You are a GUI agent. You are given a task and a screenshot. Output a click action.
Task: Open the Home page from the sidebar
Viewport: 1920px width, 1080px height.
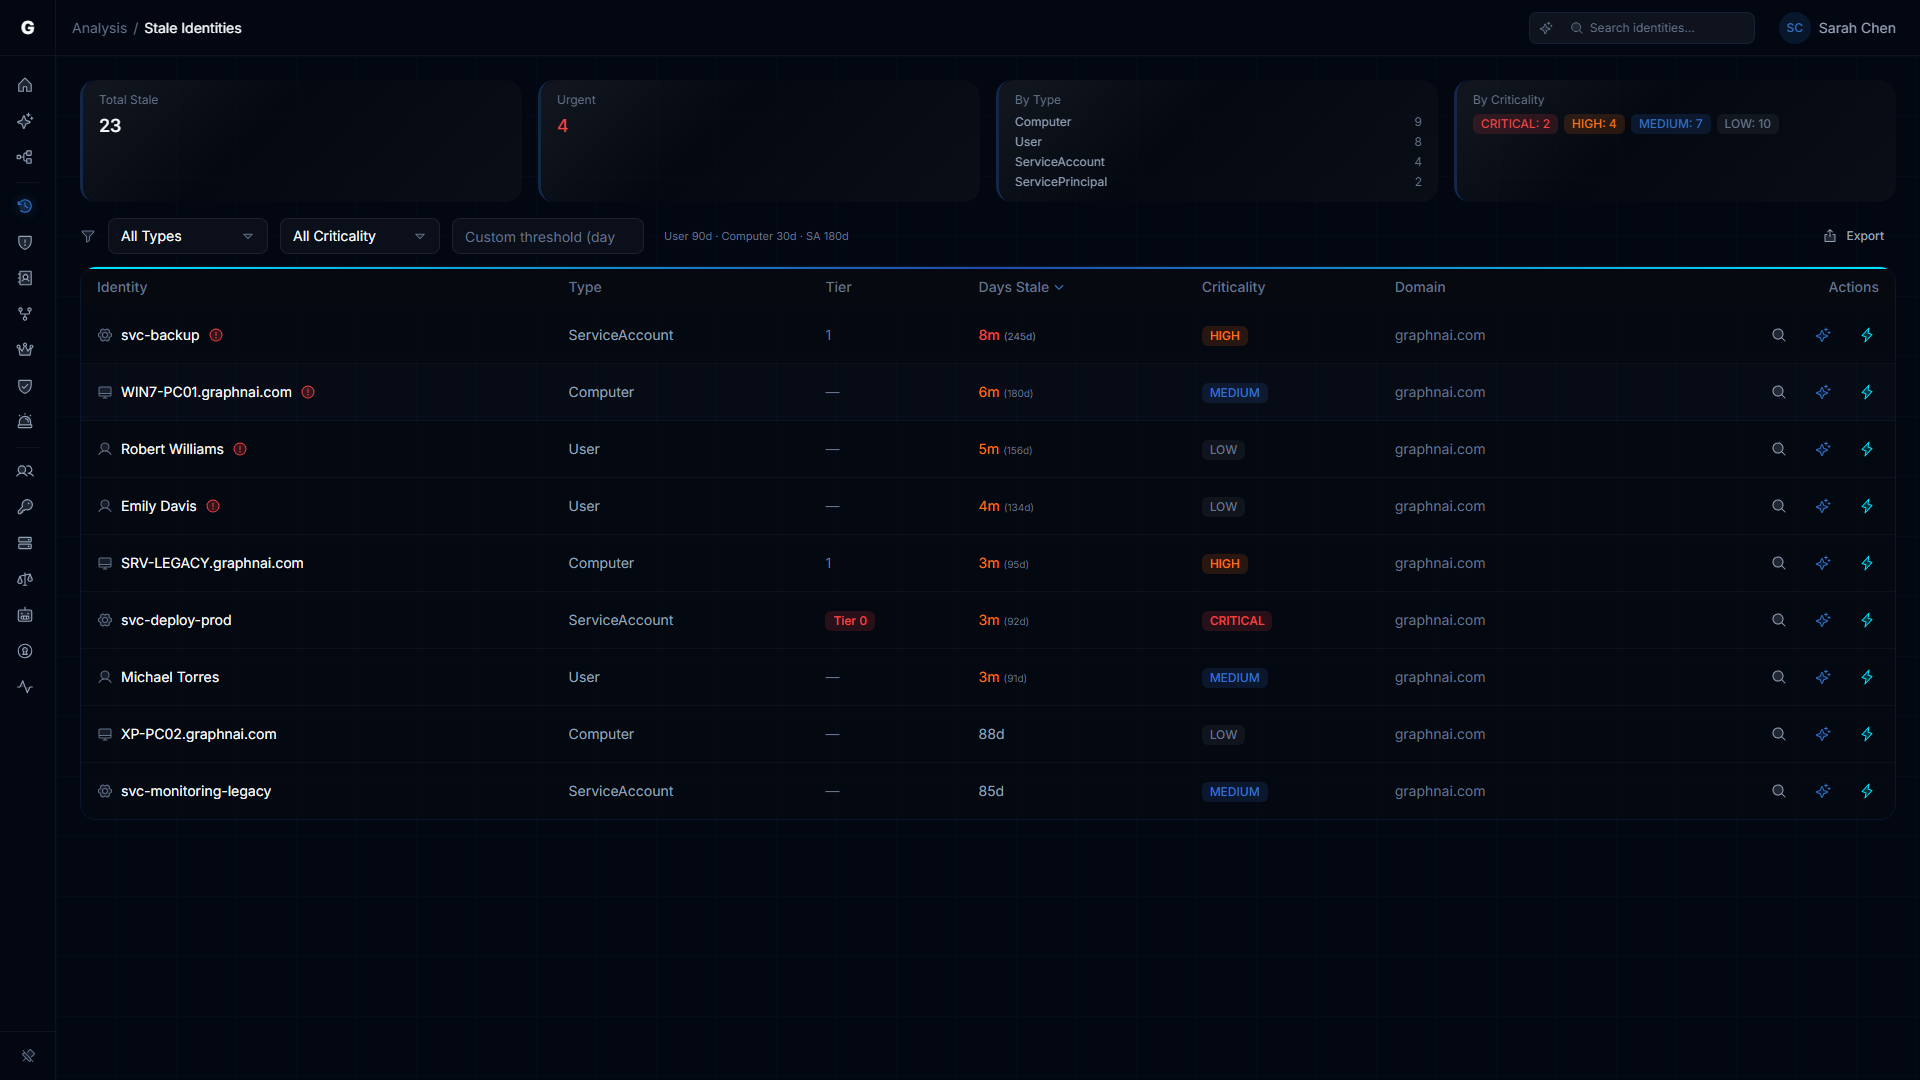coord(25,85)
